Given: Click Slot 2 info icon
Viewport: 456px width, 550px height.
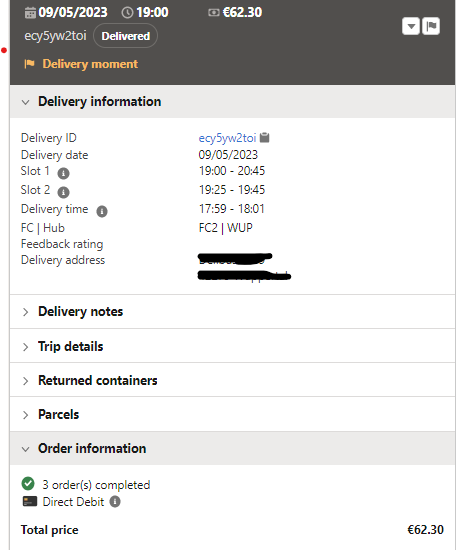Looking at the screenshot, I should 63,192.
